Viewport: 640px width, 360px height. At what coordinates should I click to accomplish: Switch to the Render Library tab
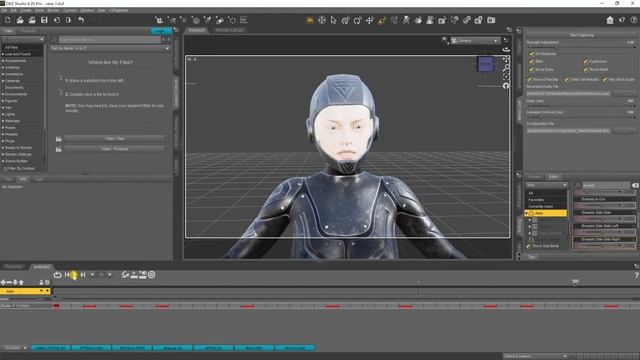click(229, 30)
